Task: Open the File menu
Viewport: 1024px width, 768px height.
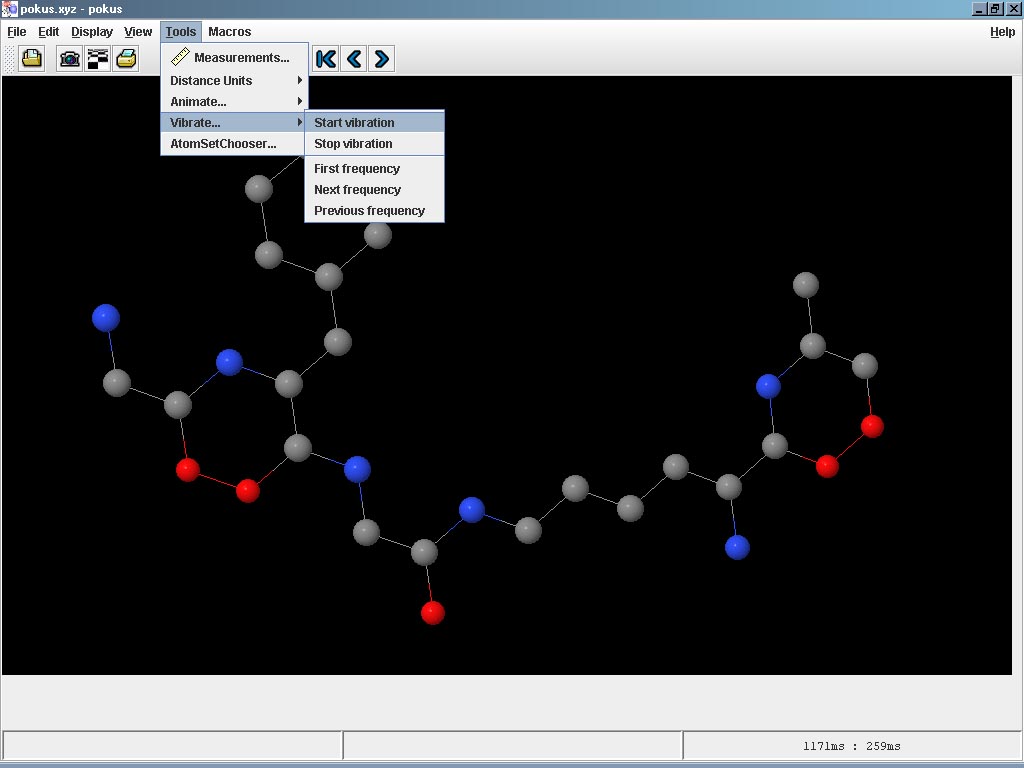Action: point(17,31)
